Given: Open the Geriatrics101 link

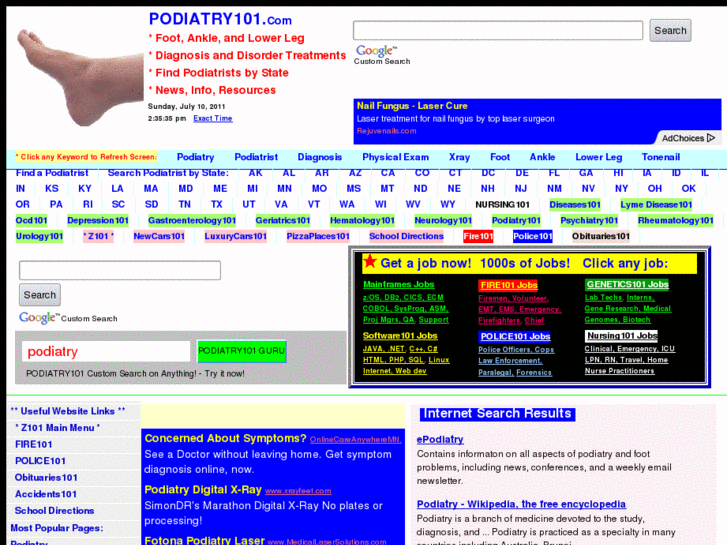Looking at the screenshot, I should [283, 220].
